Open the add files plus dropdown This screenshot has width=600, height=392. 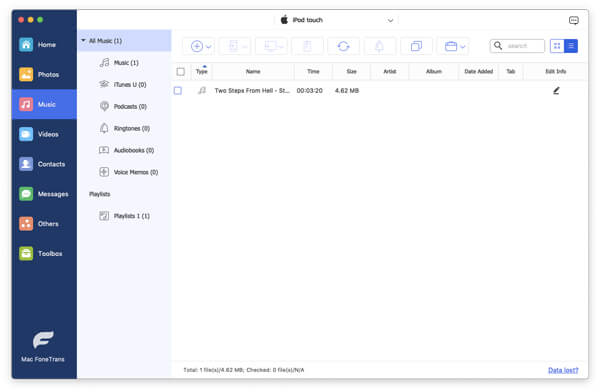click(201, 46)
